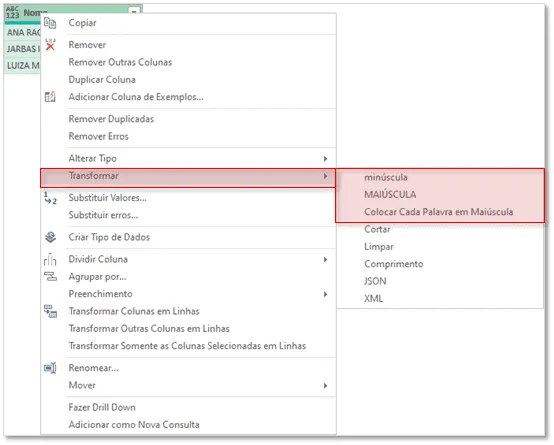Click the ABC123 data type icon

tap(12, 12)
